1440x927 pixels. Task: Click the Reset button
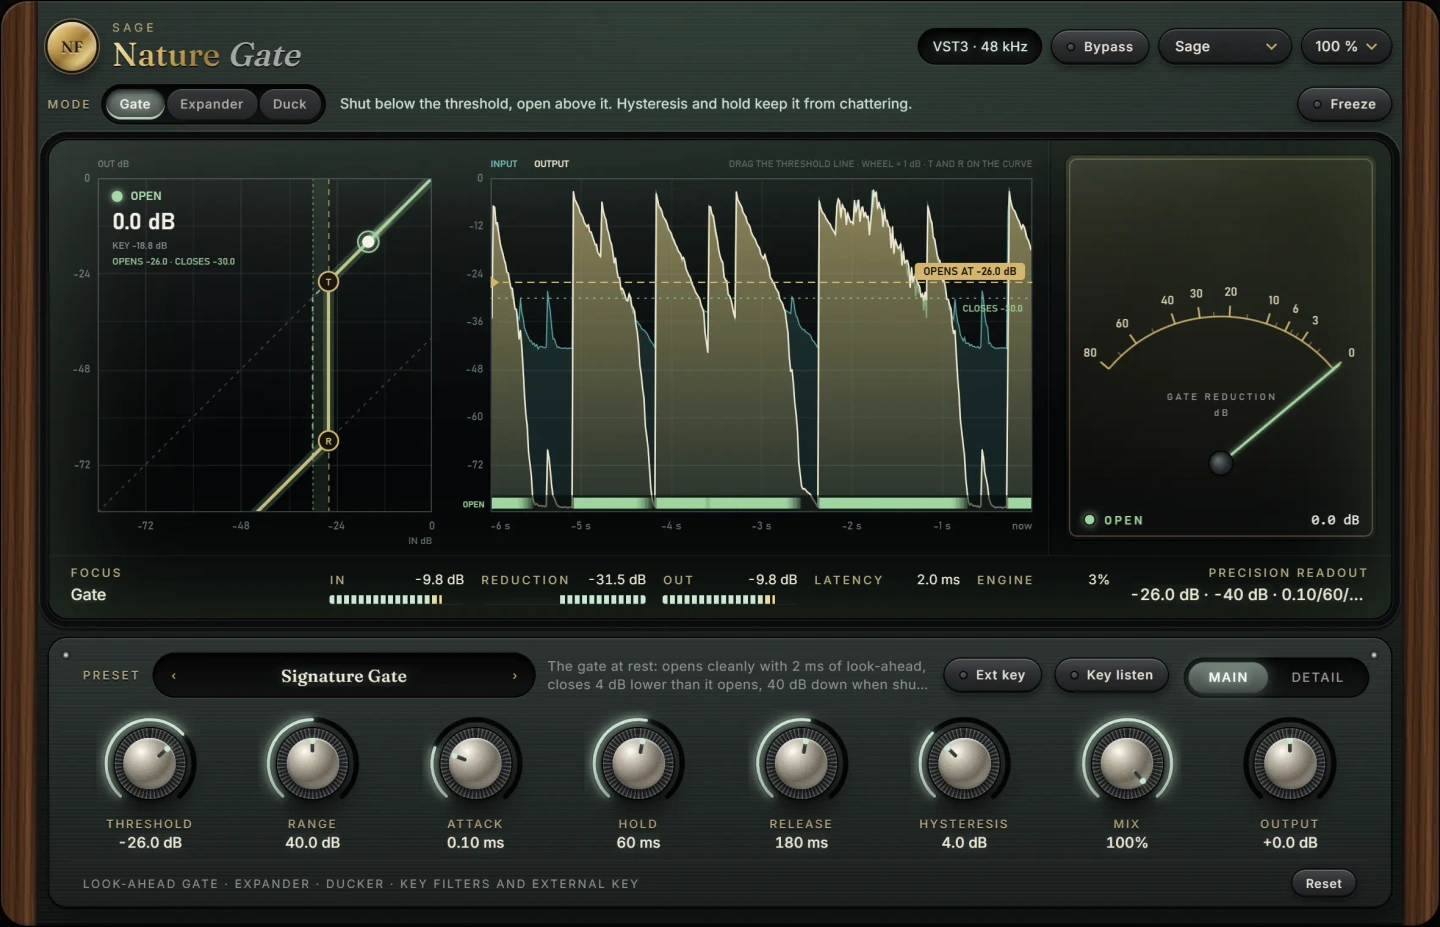point(1323,883)
